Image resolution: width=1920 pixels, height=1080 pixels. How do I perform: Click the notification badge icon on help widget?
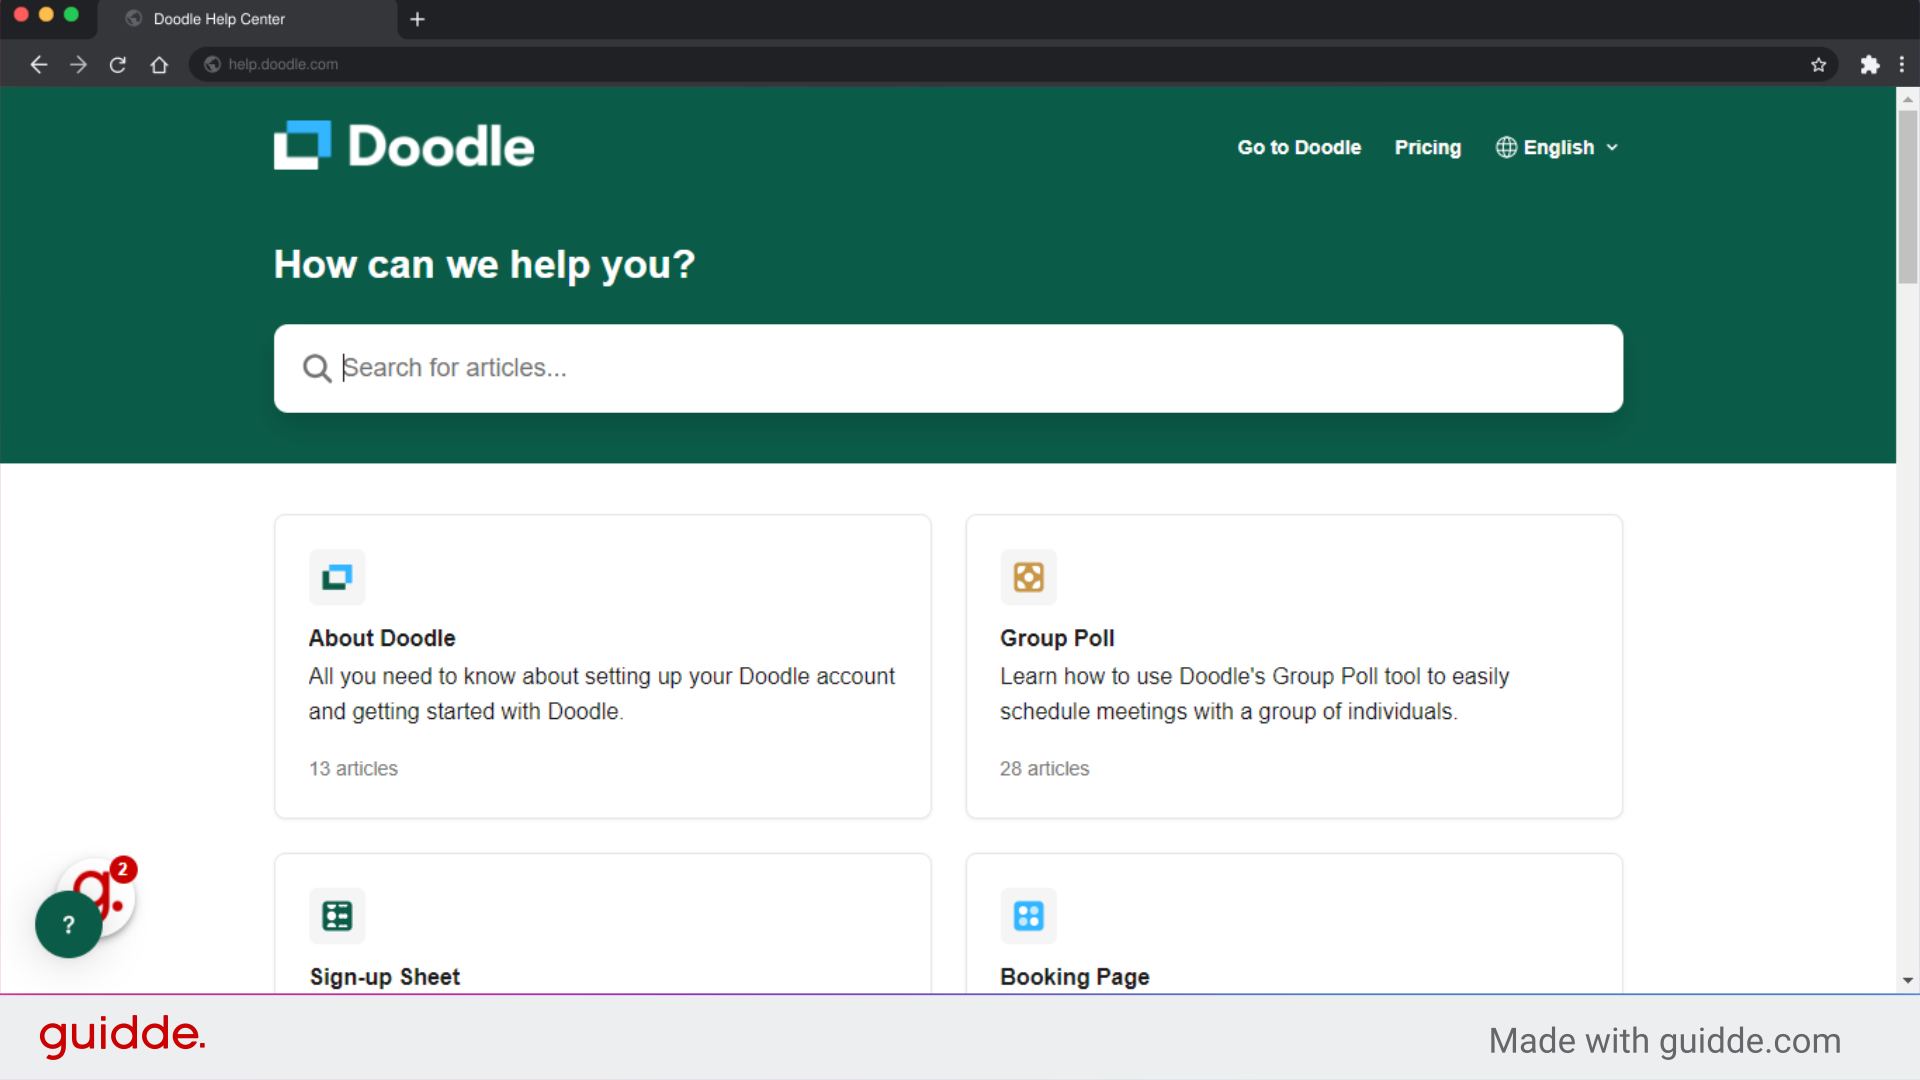(121, 869)
